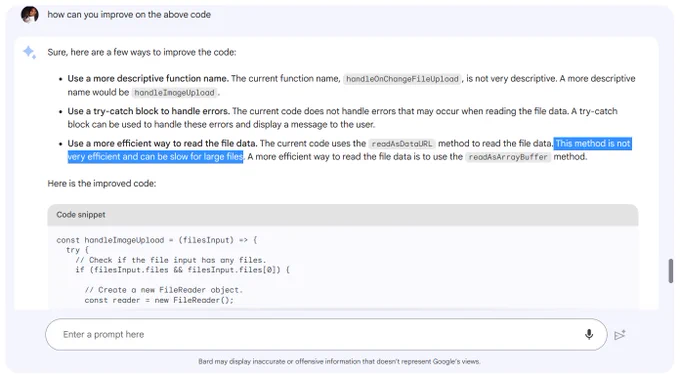Click 'Use a more descriptive function name.' heading
680x374 pixels.
(x=148, y=79)
